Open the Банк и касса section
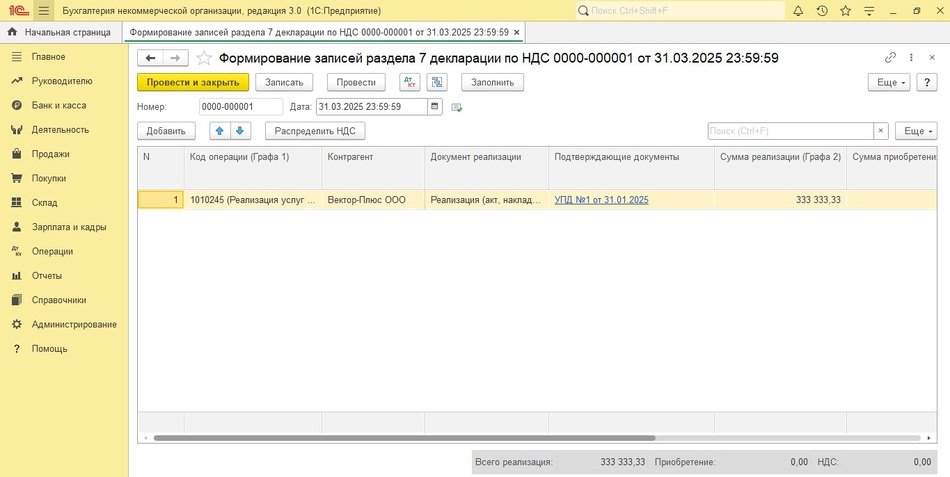950x477 pixels. point(58,105)
